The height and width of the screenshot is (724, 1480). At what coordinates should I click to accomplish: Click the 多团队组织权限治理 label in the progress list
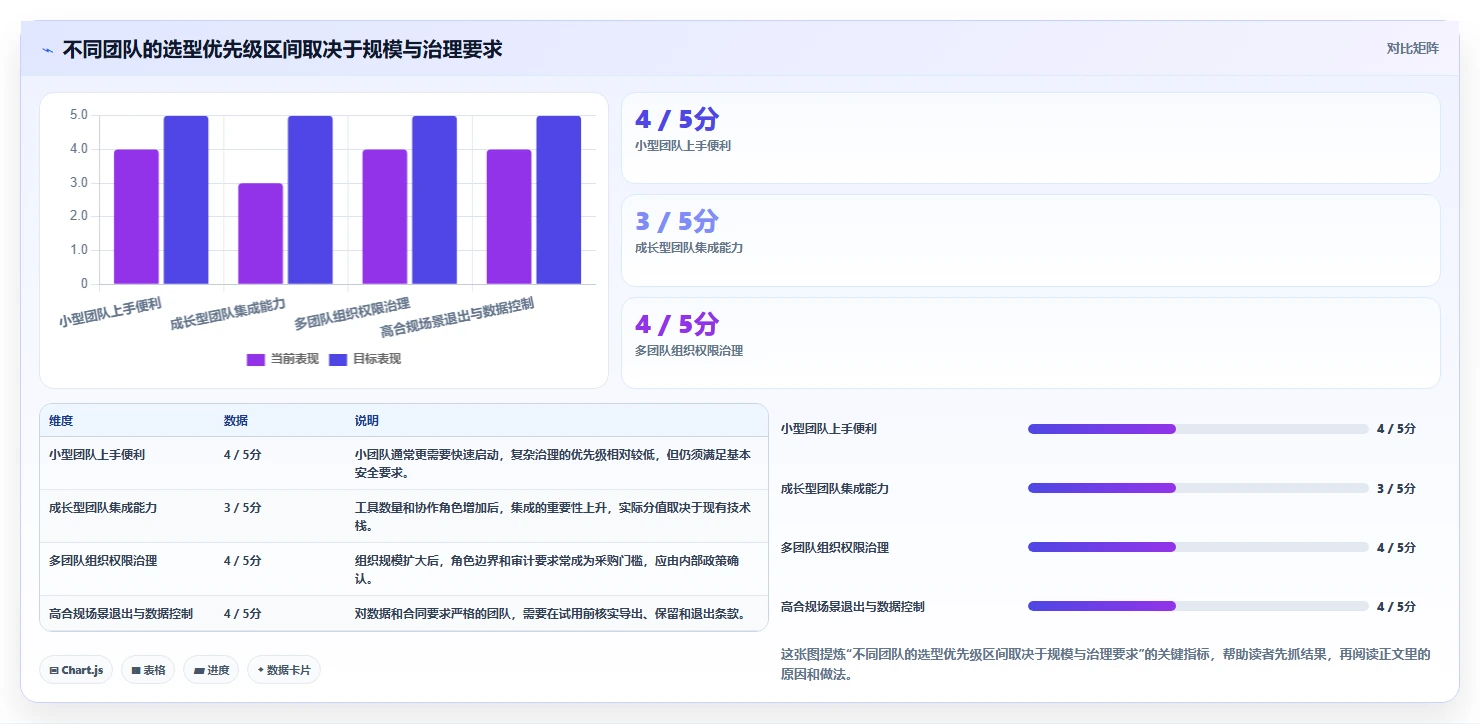pos(835,547)
